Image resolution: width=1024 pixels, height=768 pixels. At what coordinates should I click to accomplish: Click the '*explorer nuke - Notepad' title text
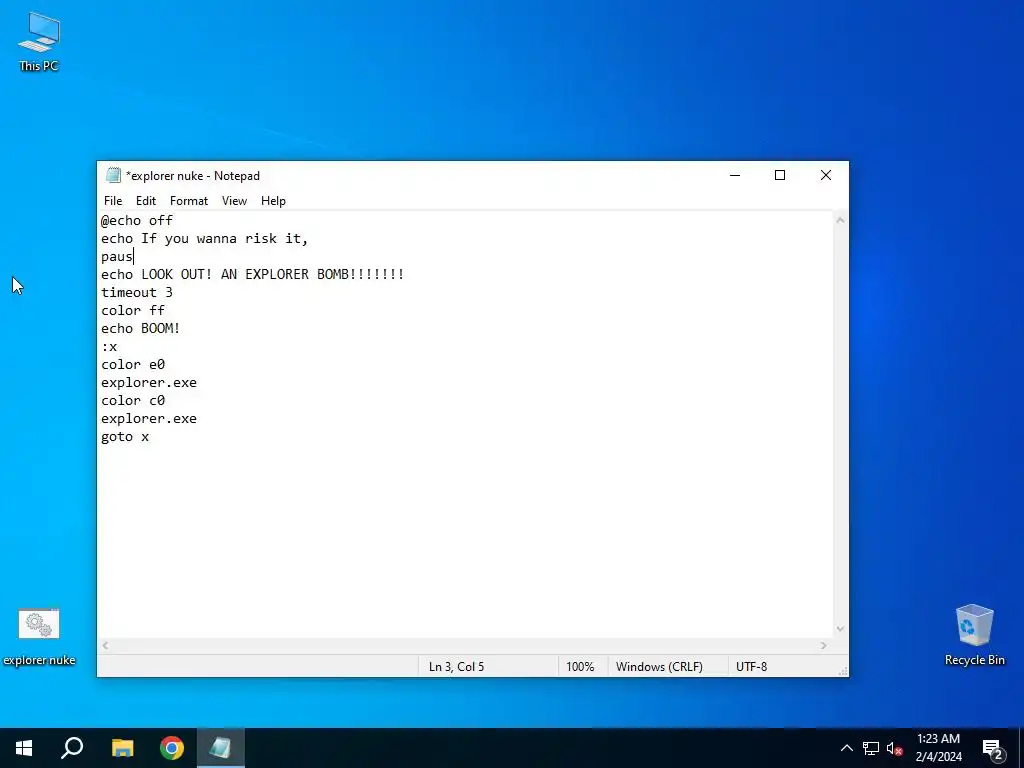(x=193, y=176)
